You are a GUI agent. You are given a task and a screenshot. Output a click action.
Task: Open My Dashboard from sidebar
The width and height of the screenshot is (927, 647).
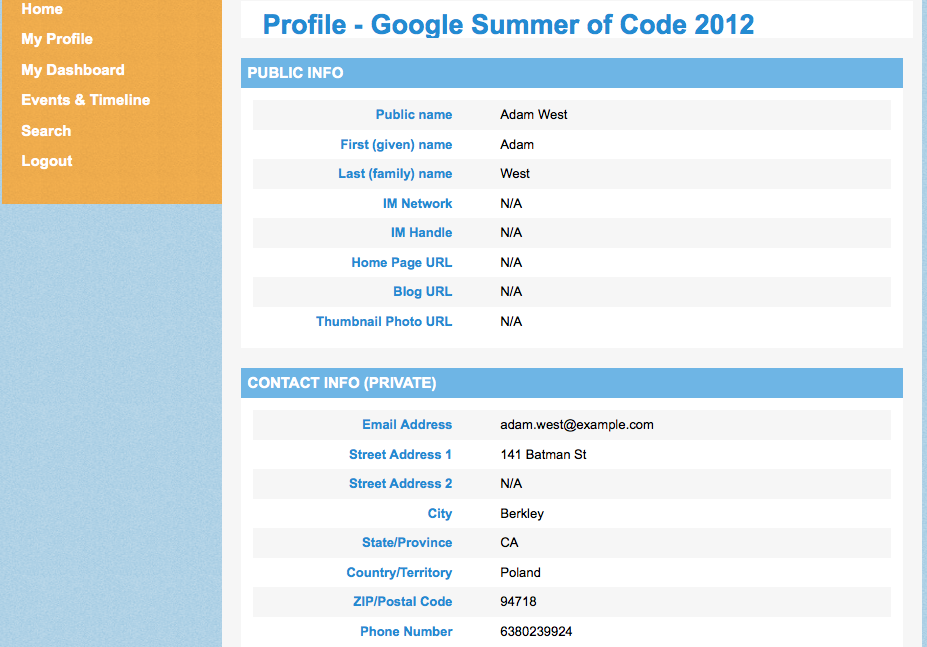(x=73, y=70)
